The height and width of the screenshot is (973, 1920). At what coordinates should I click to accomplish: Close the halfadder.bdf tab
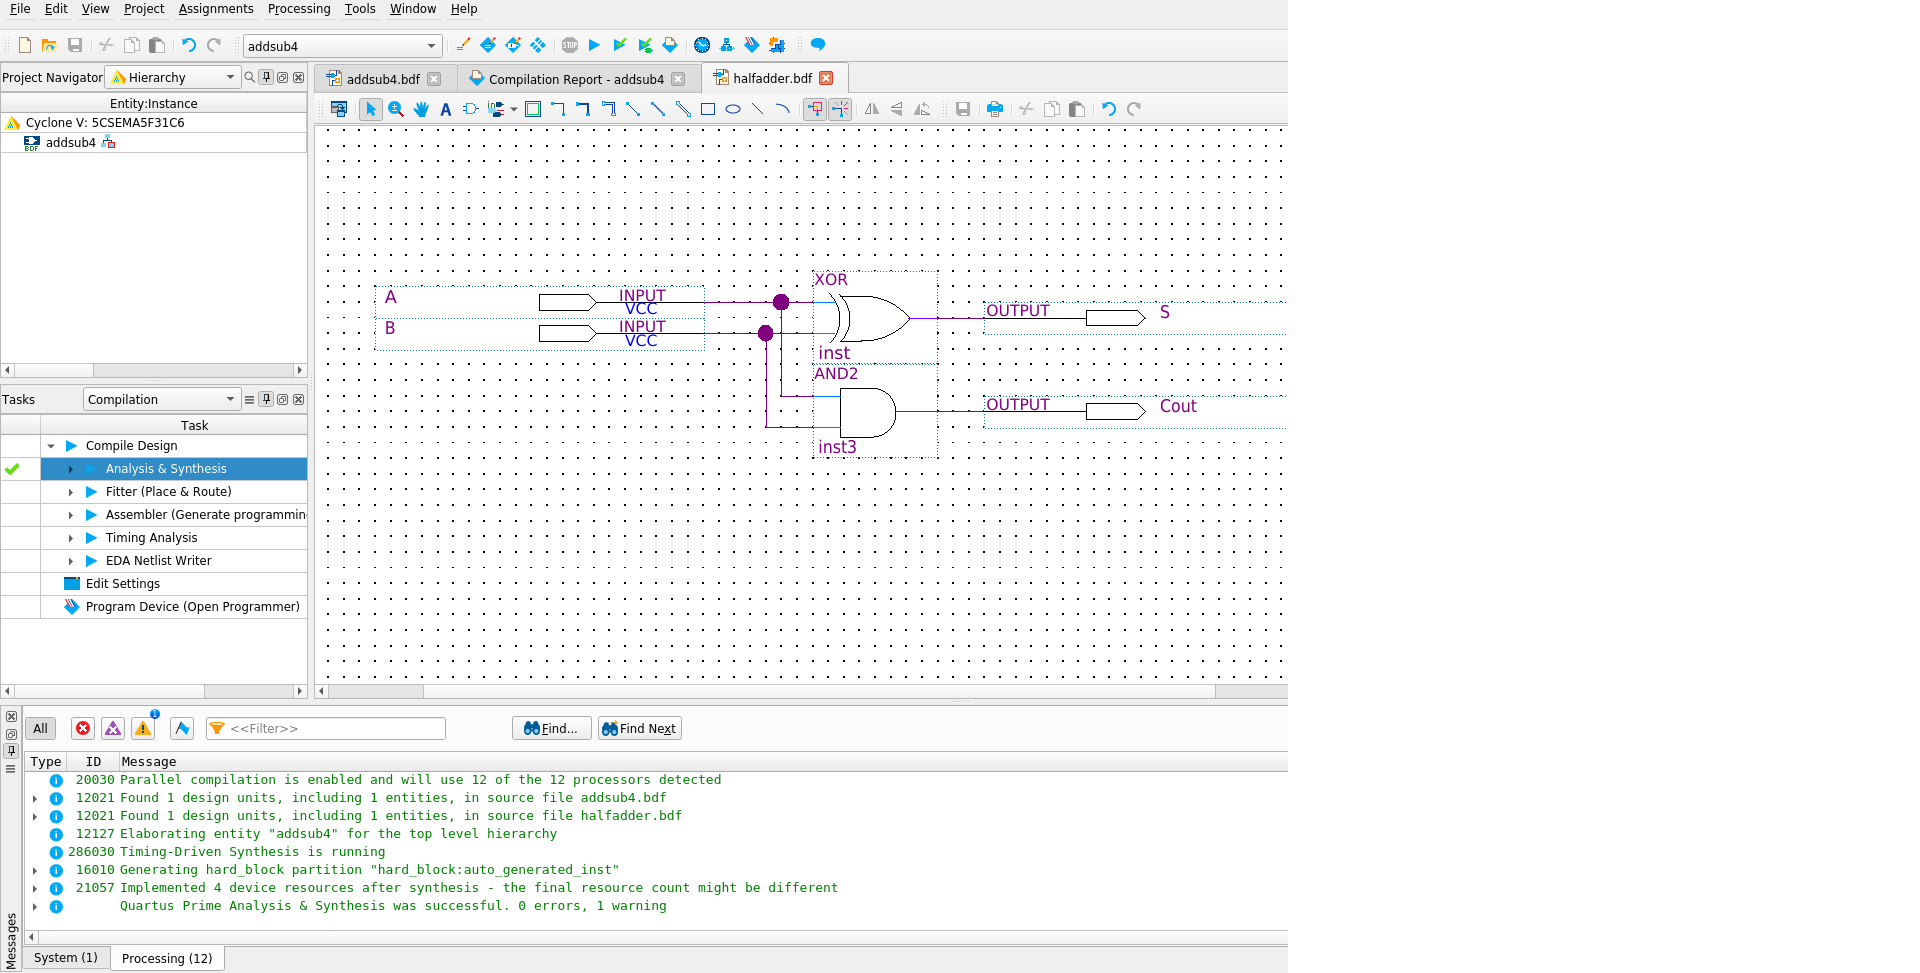pos(826,78)
